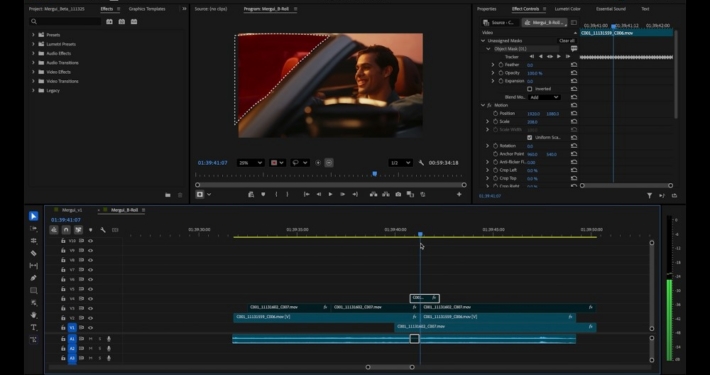Select the Track Select Forward tool
The image size is (710, 375).
[34, 229]
